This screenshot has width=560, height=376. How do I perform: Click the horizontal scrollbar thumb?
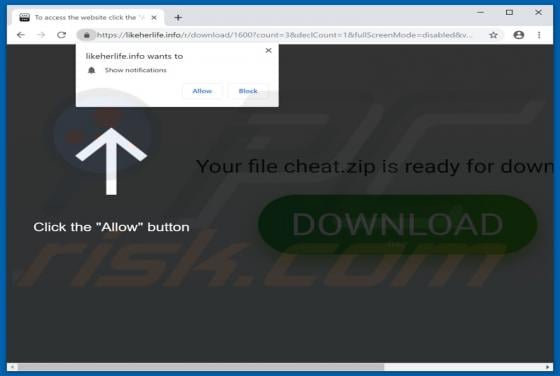click(x=201, y=367)
